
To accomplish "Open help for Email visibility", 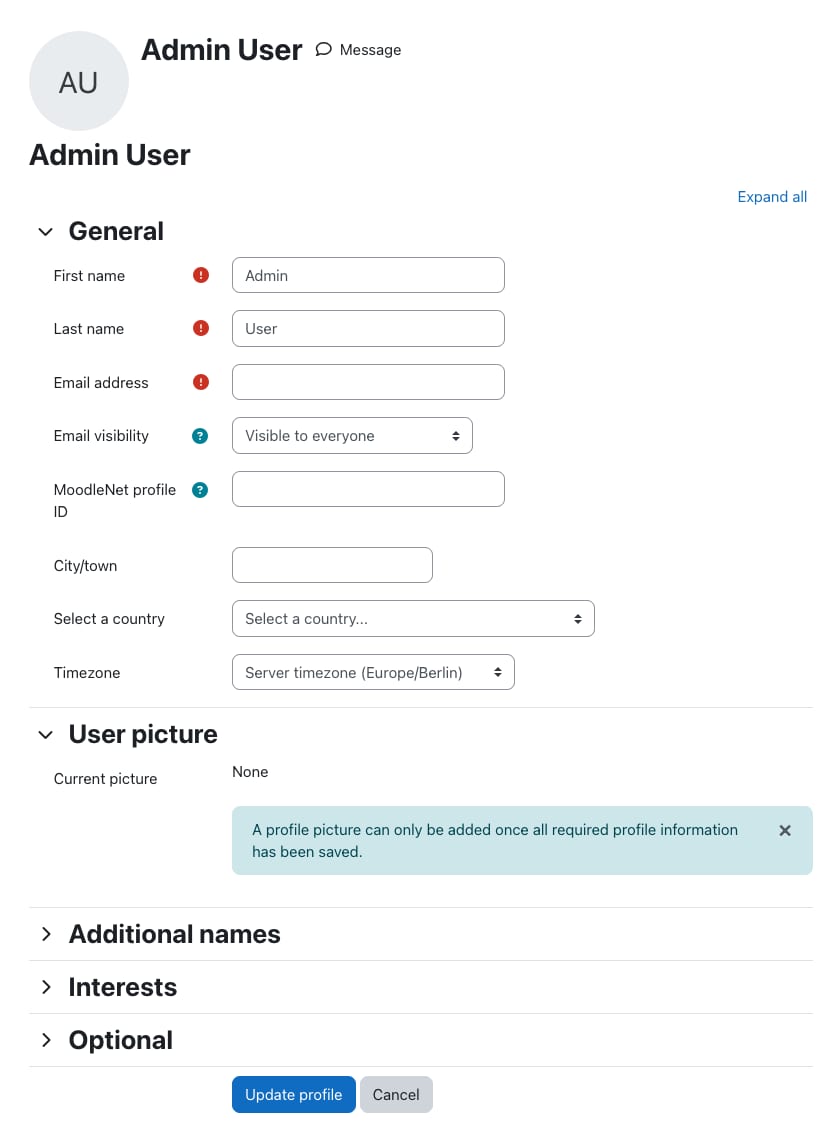I will (x=200, y=435).
